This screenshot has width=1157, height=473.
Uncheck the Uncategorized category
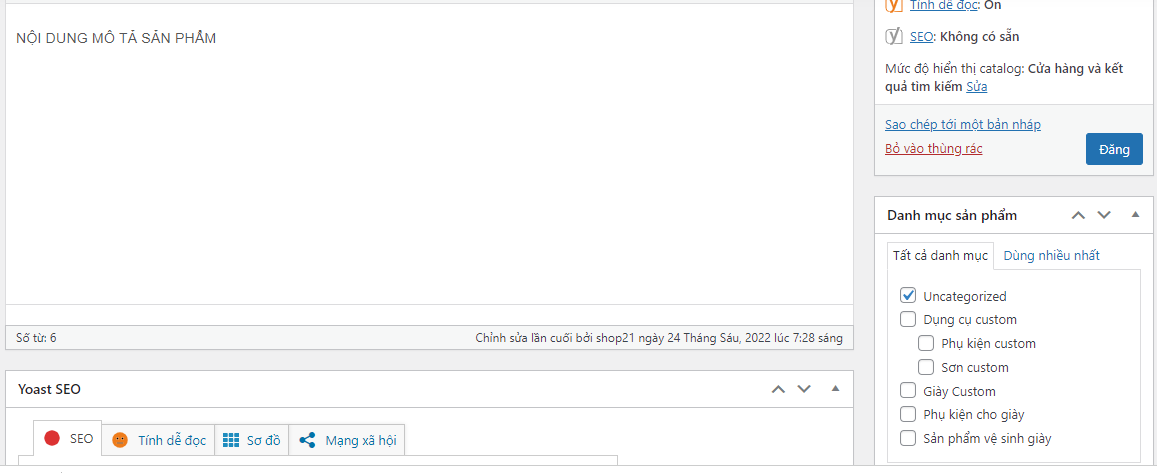[x=908, y=296]
